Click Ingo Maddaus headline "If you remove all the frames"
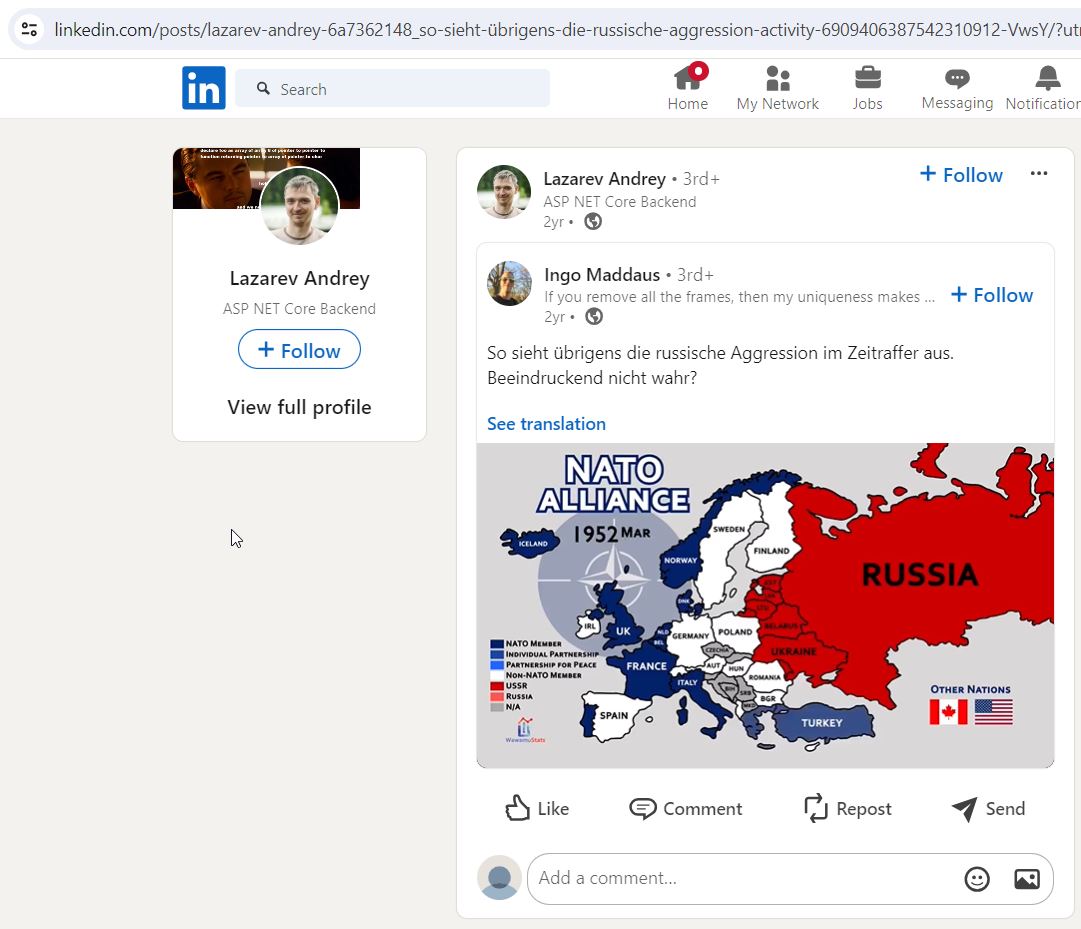Image resolution: width=1081 pixels, height=929 pixels. click(739, 297)
